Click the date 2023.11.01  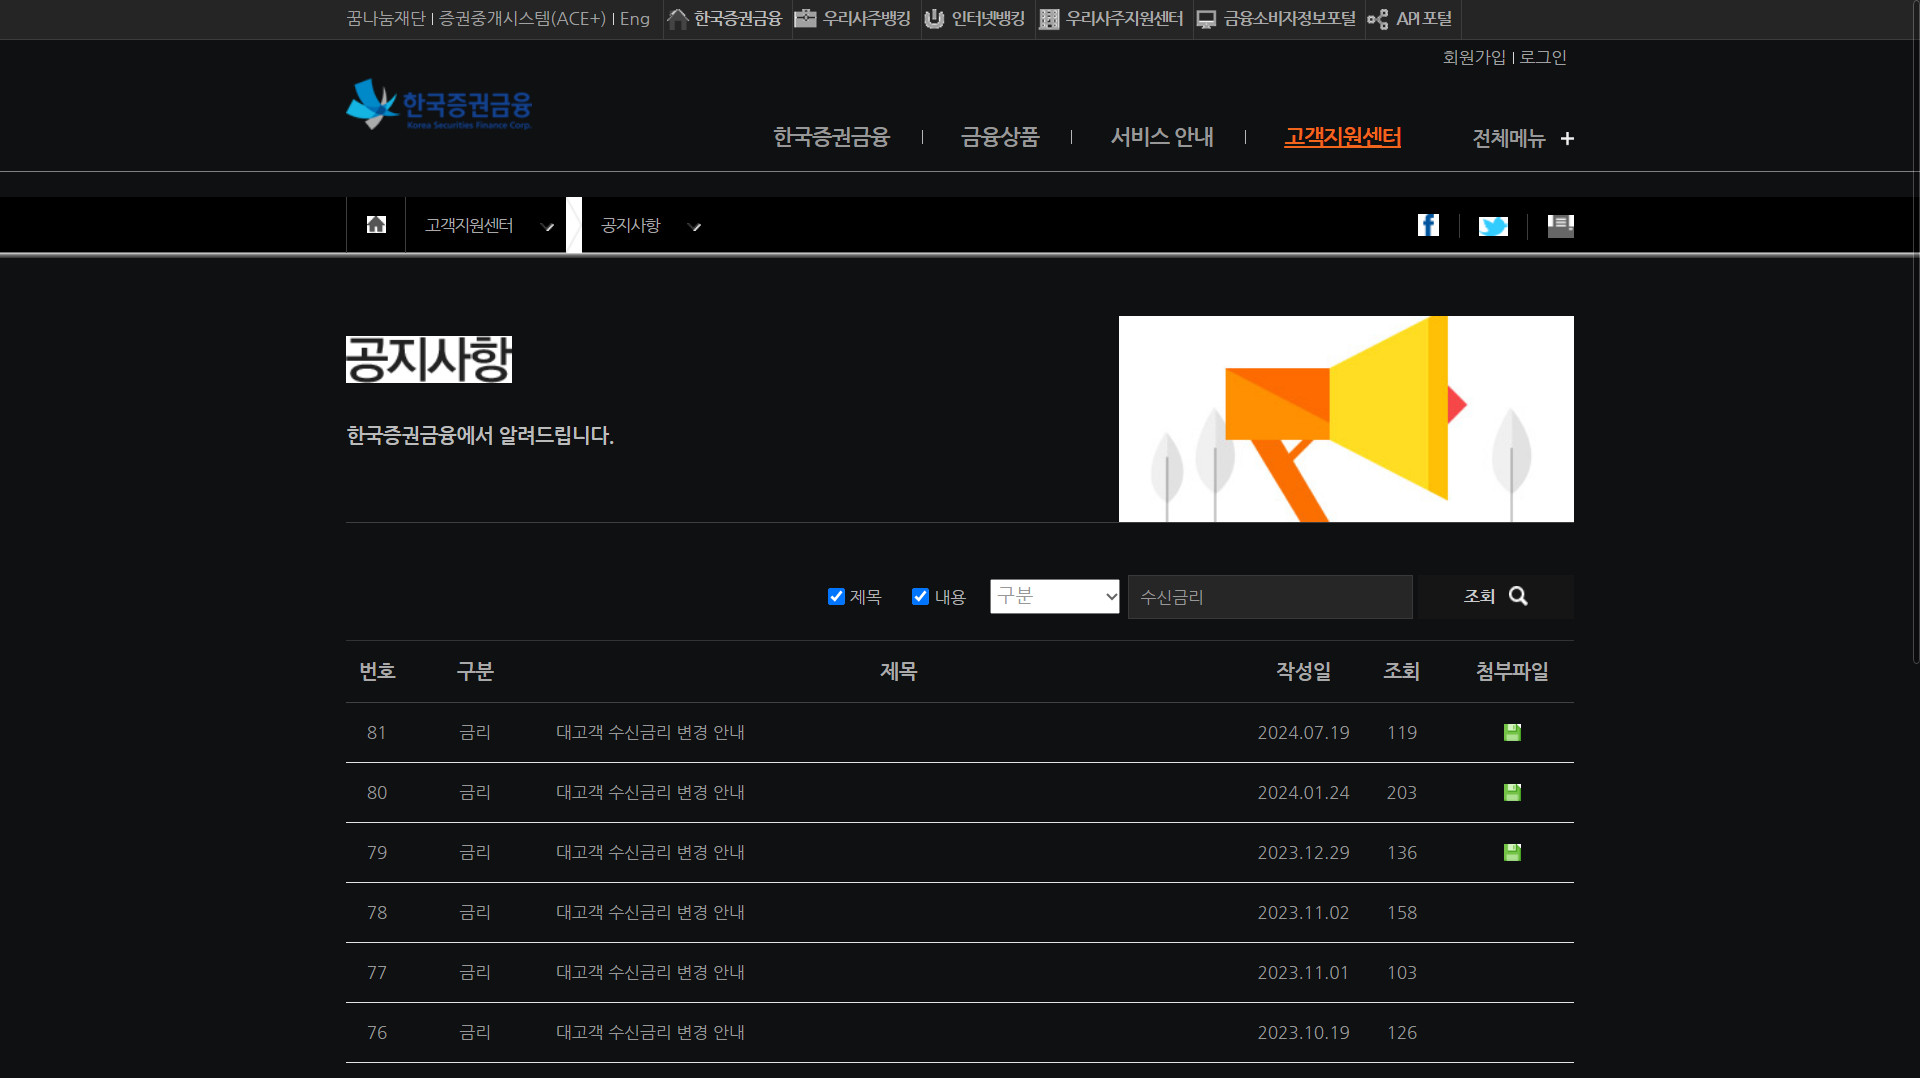click(1303, 973)
